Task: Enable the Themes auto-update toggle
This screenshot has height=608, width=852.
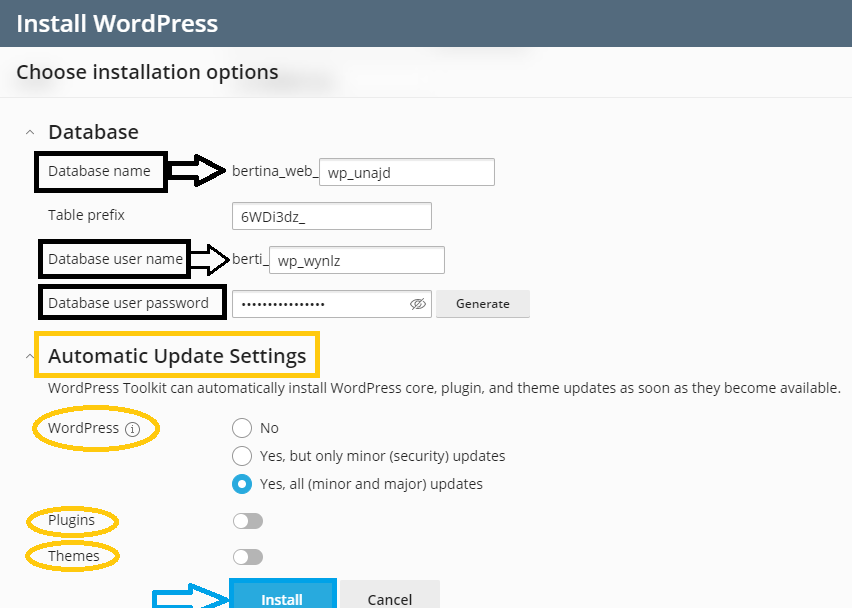Action: (x=248, y=557)
